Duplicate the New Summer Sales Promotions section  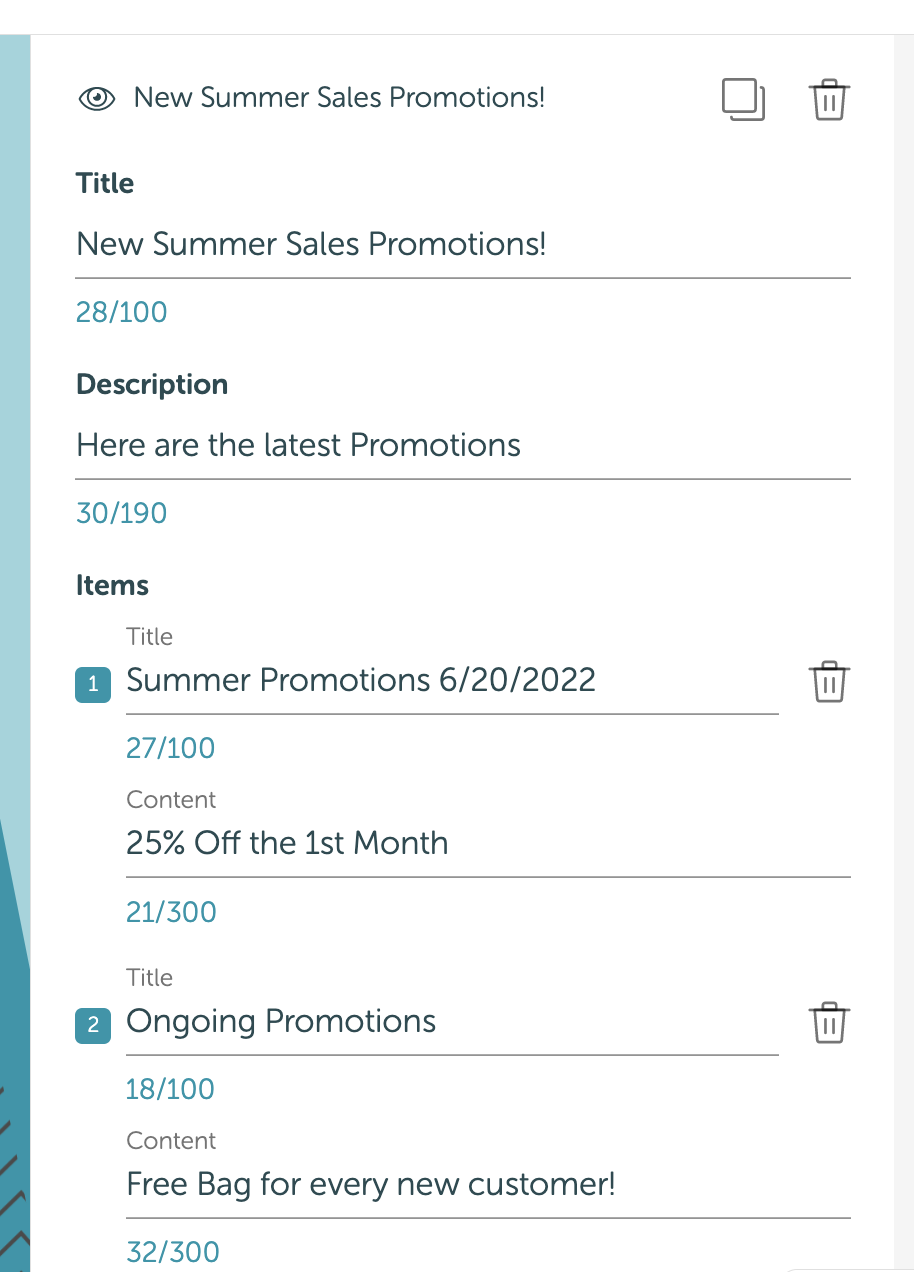(743, 100)
